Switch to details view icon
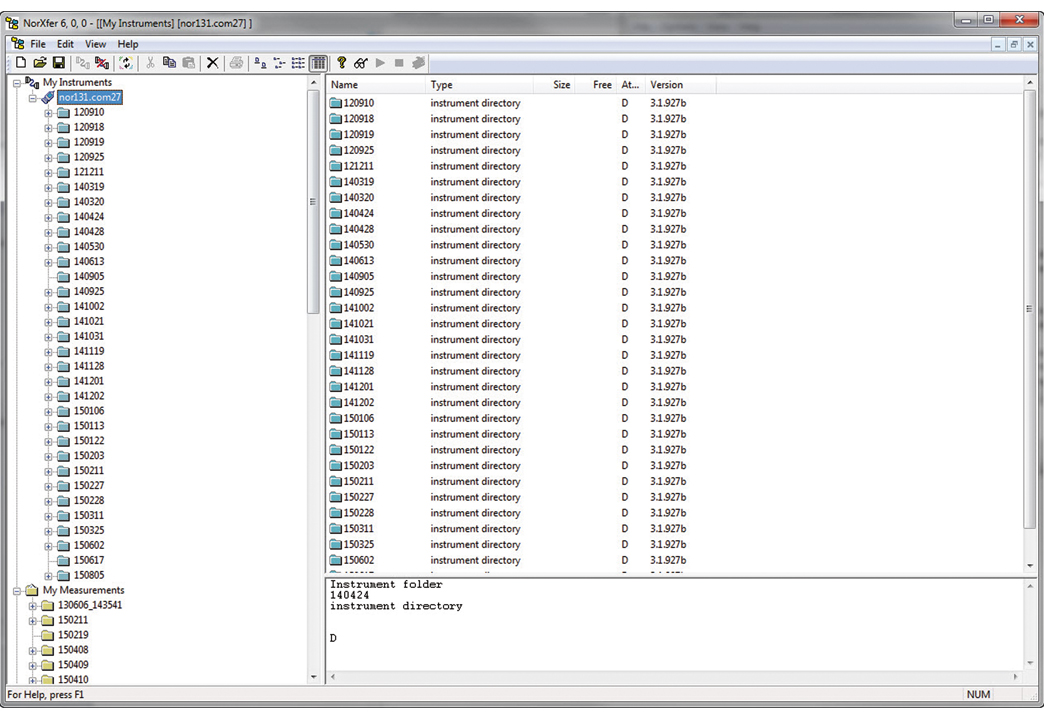This screenshot has height=719, width=1044. 318,63
